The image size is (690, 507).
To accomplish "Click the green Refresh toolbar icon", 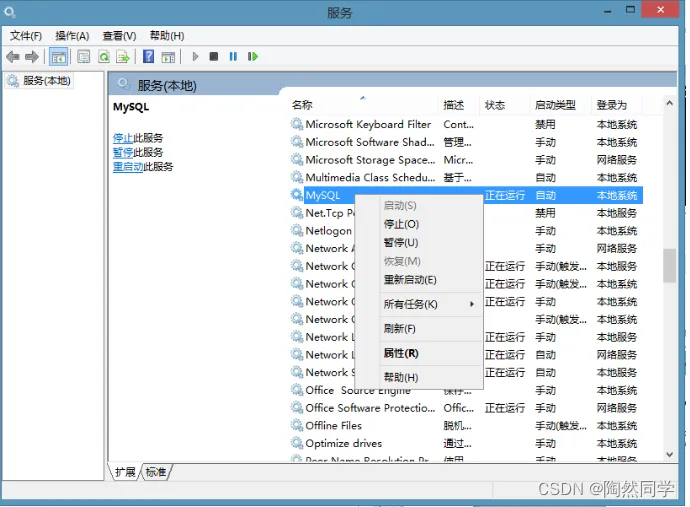I will [104, 56].
